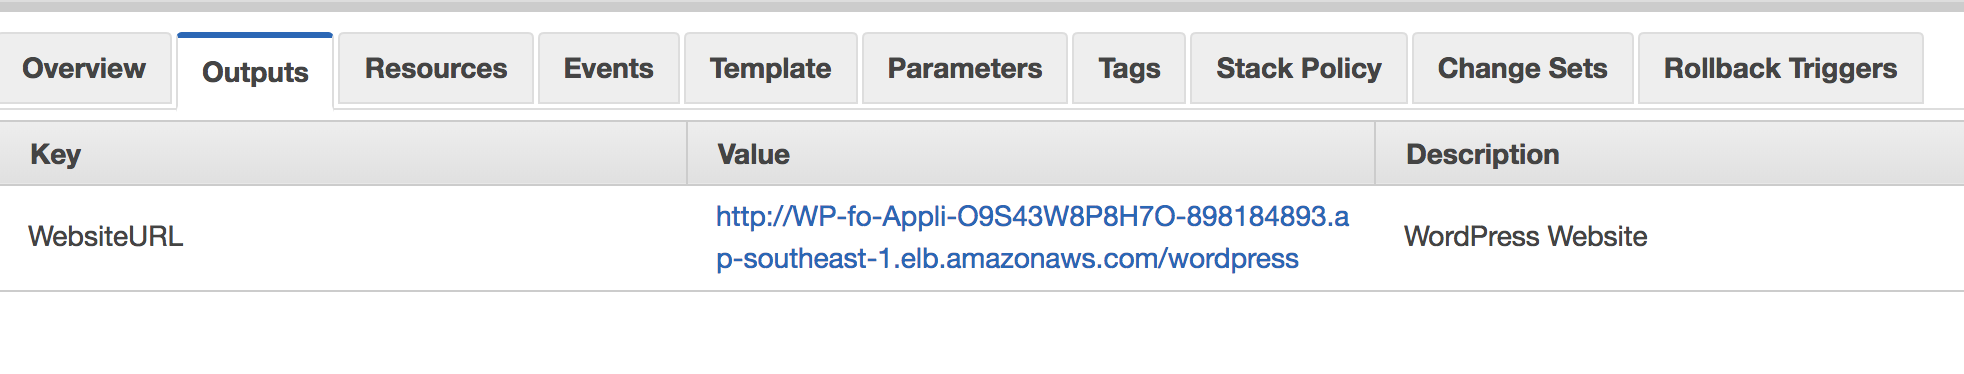Screen dimensions: 1964x374
Task: Open the Tags tab
Action: coord(1129,68)
